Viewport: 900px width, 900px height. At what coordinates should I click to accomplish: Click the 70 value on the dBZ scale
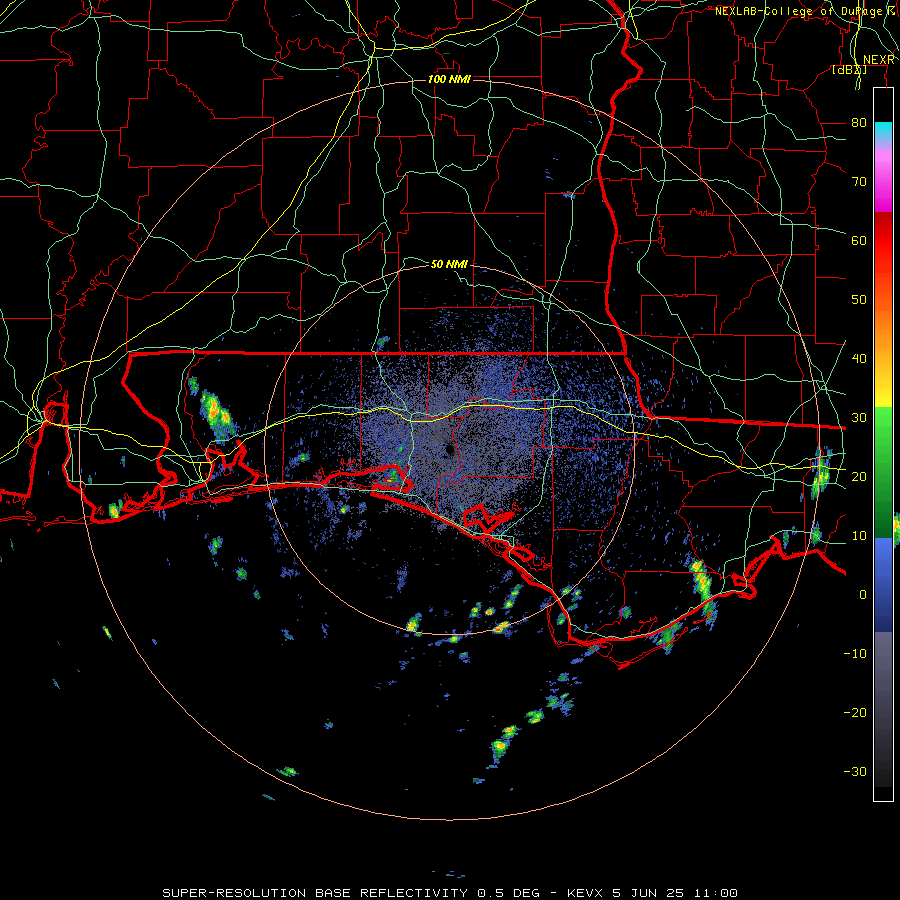tap(859, 182)
